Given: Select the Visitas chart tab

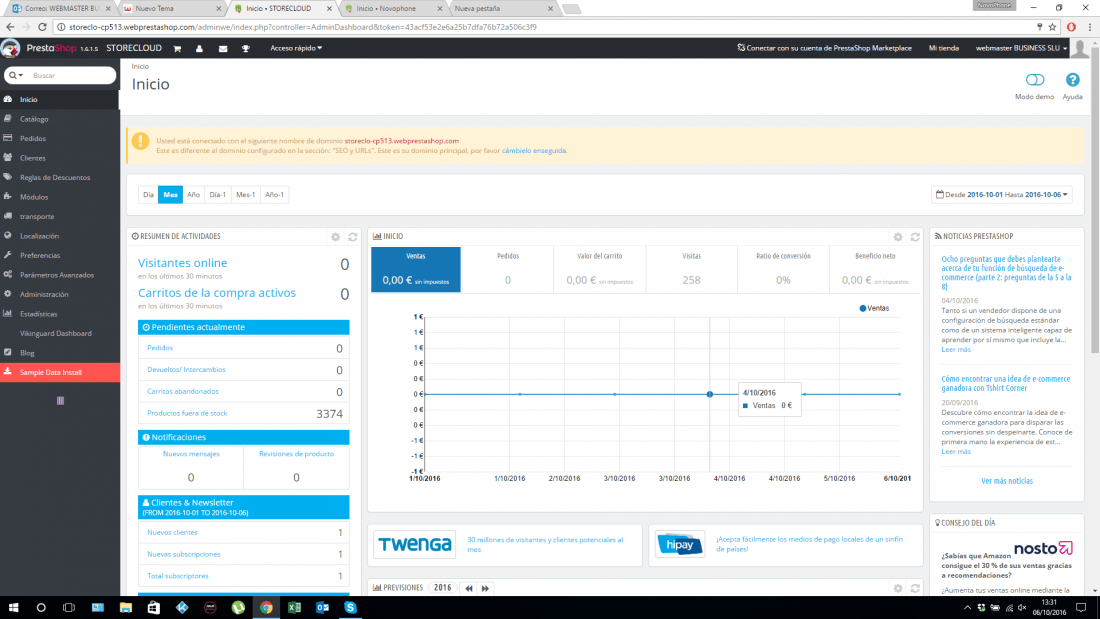Looking at the screenshot, I should click(x=691, y=269).
